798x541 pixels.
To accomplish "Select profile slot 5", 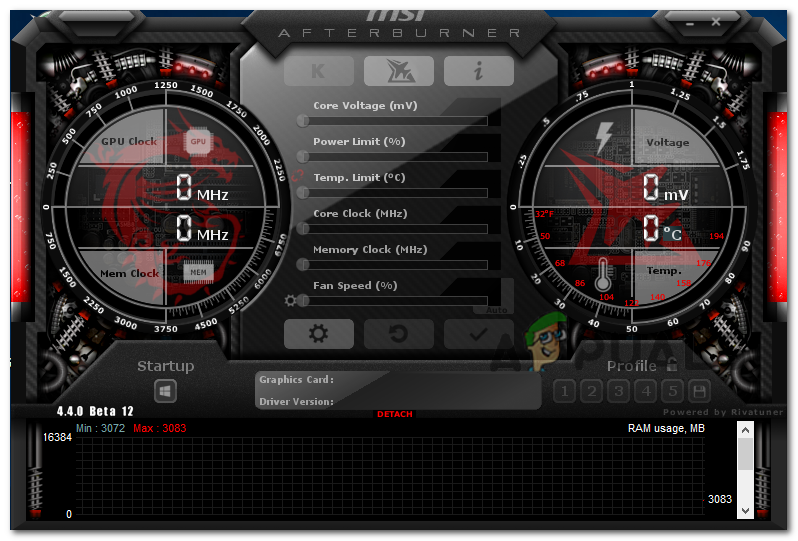I will click(673, 391).
